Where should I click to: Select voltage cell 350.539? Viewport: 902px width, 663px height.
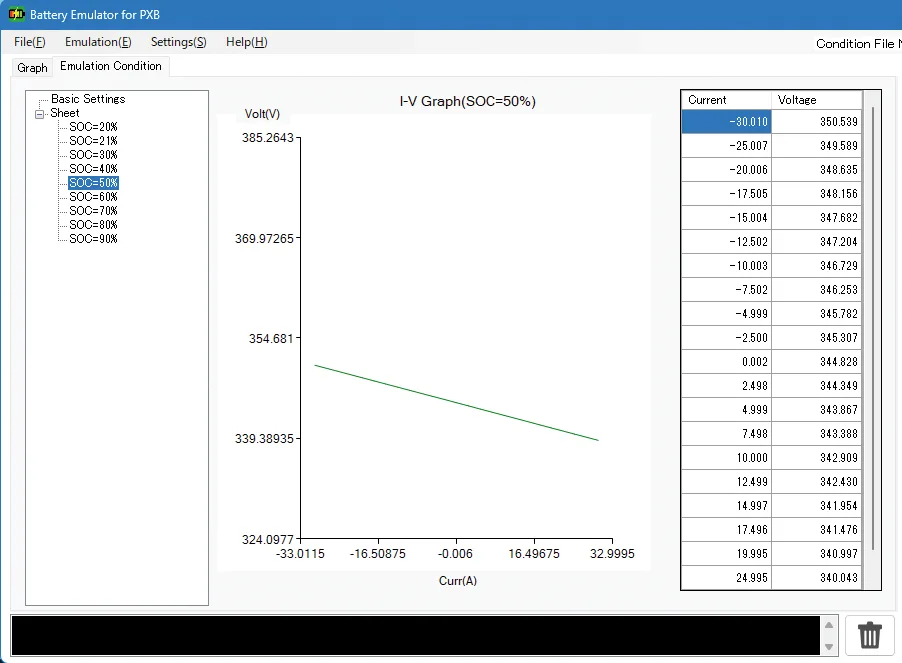pyautogui.click(x=816, y=121)
